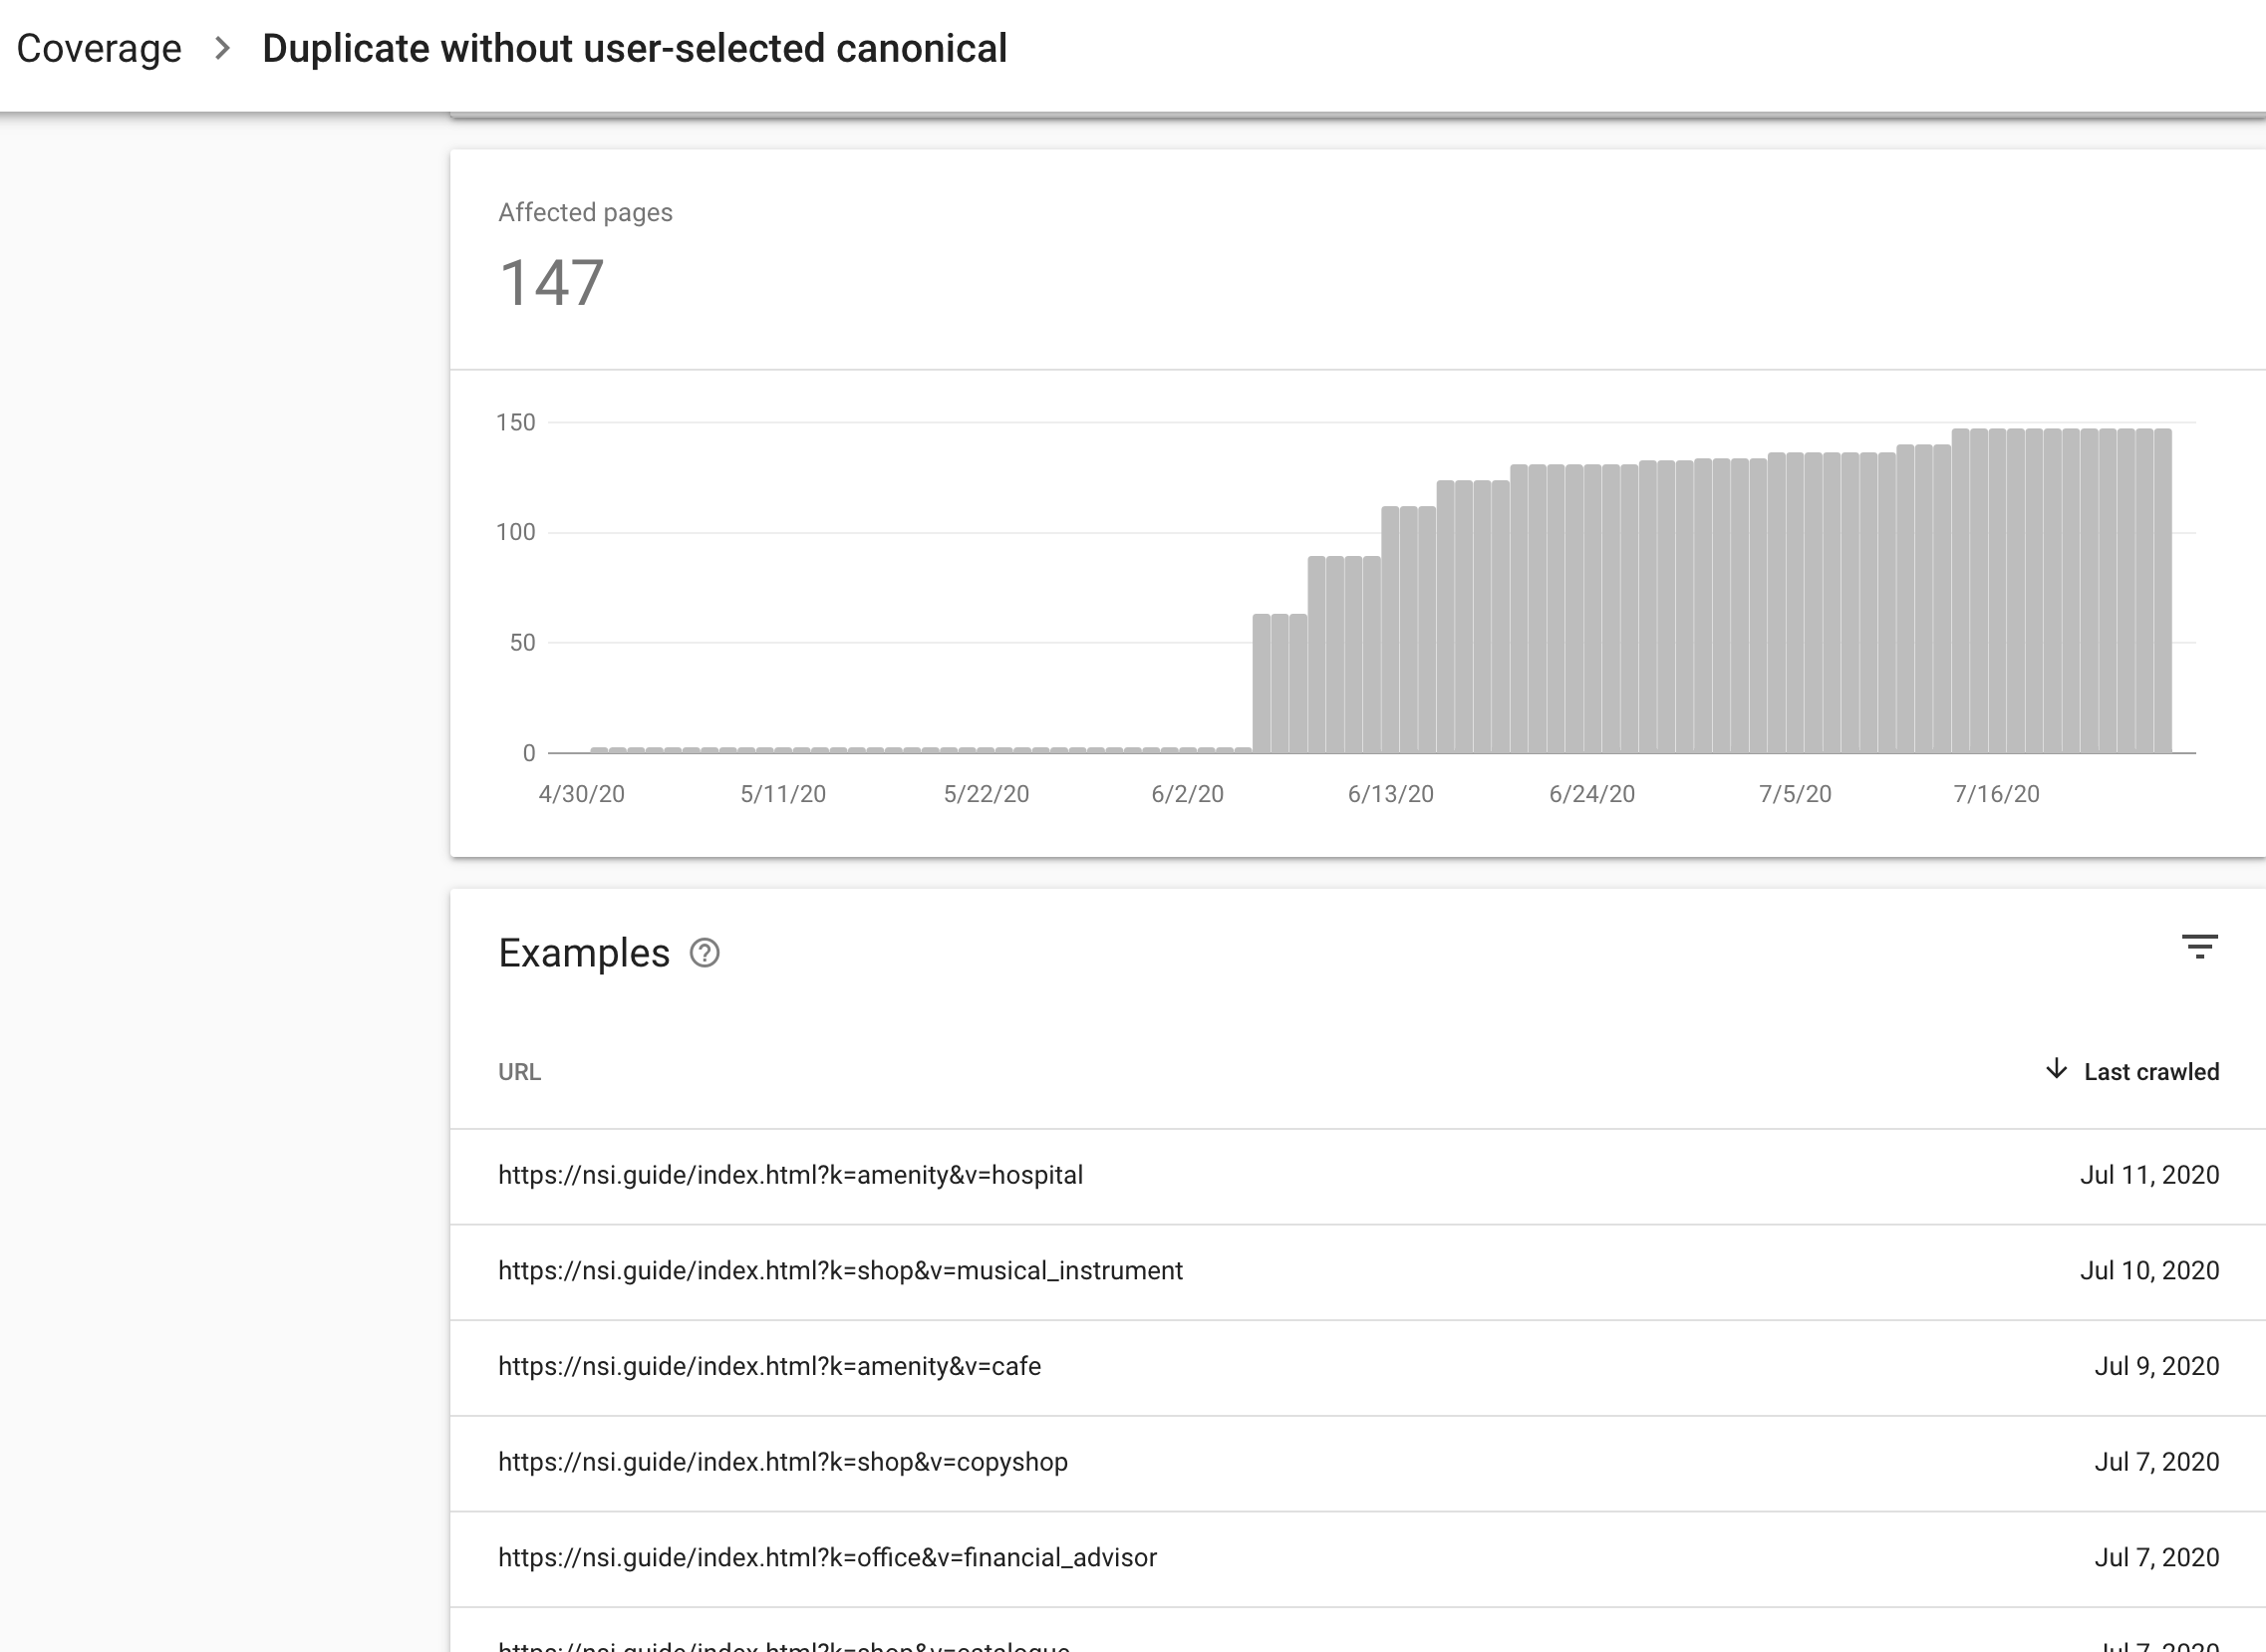Image resolution: width=2266 pixels, height=1652 pixels.
Task: Click the Examples help question-mark icon
Action: [x=704, y=953]
